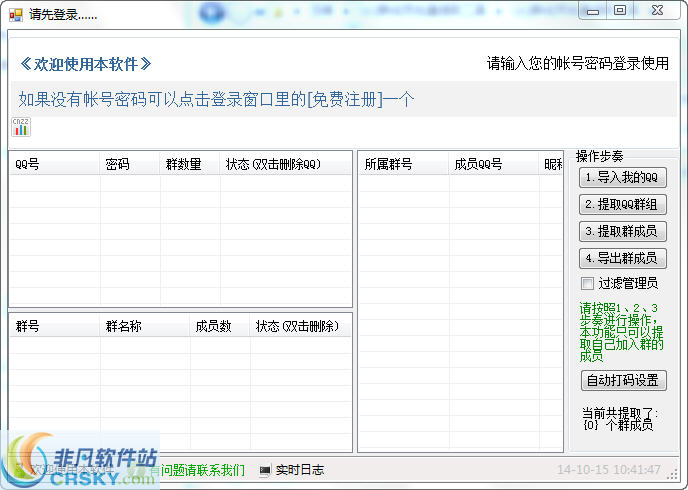Screen dimensions: 688x490
Task: Click the 操作步奏 group label
Action: [x=599, y=156]
